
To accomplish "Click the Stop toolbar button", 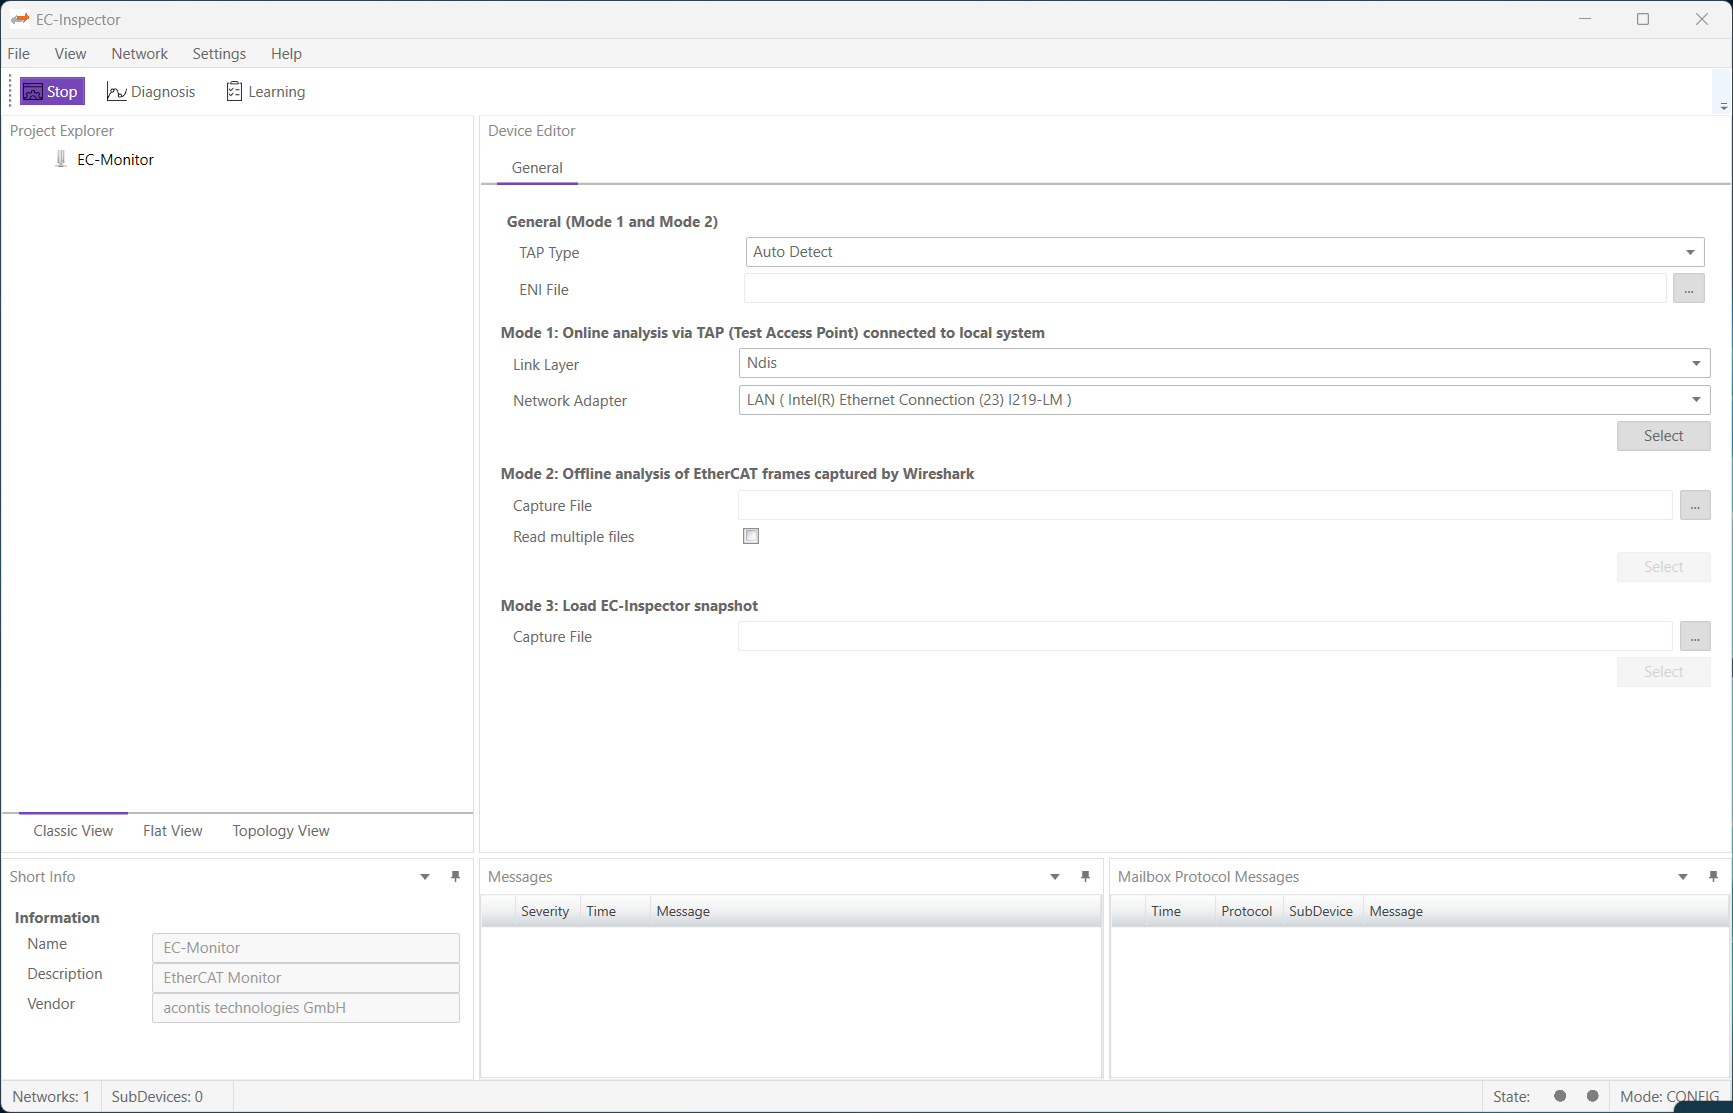I will 51,92.
